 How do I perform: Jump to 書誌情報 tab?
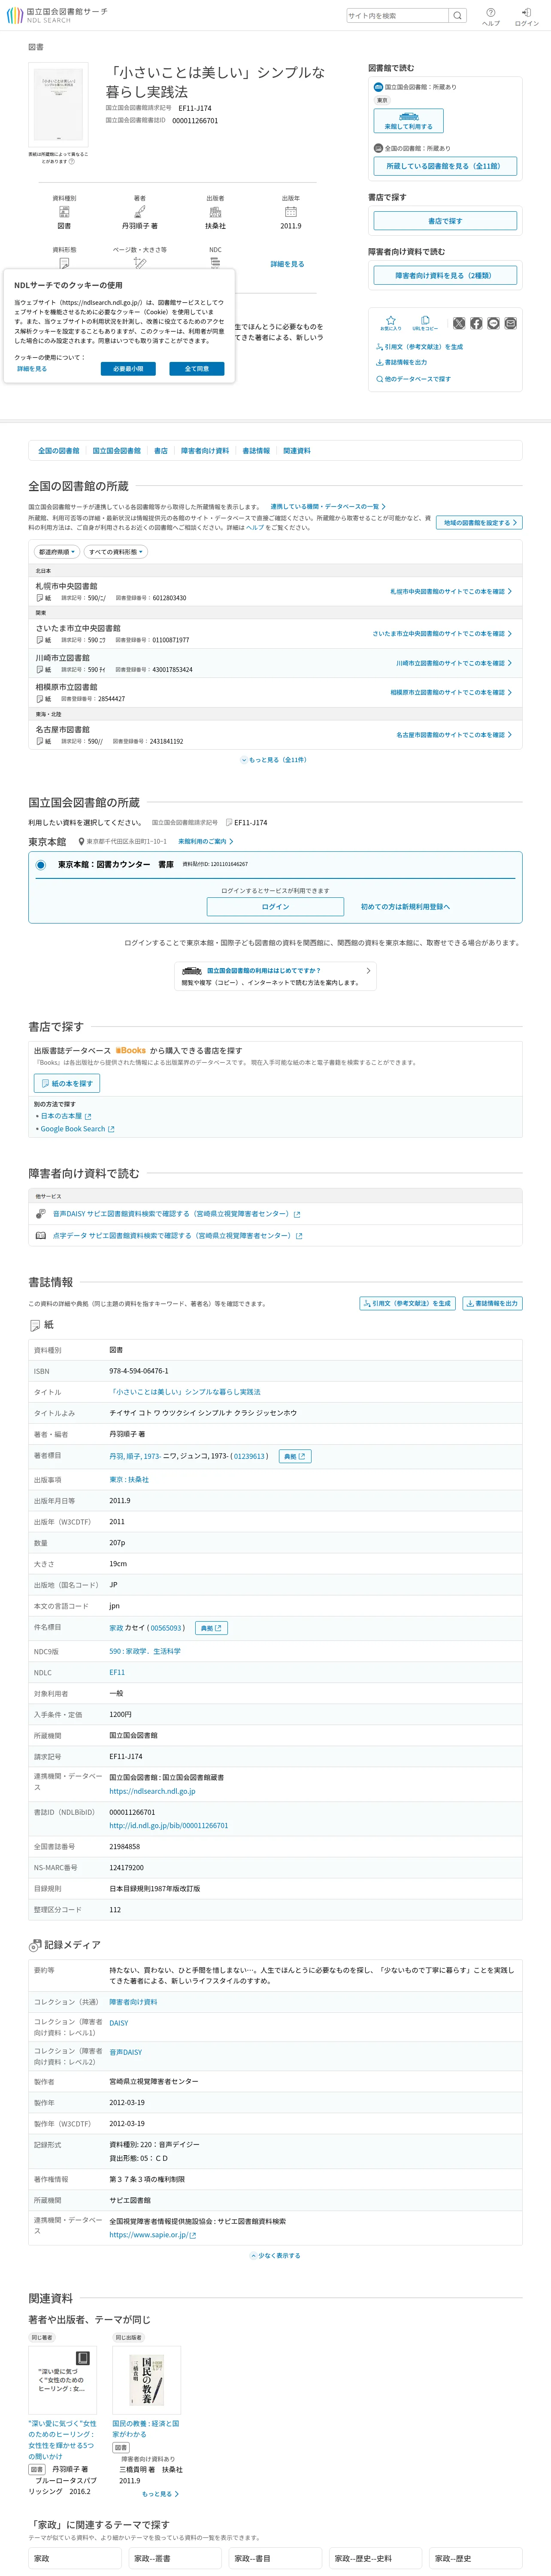pos(256,451)
